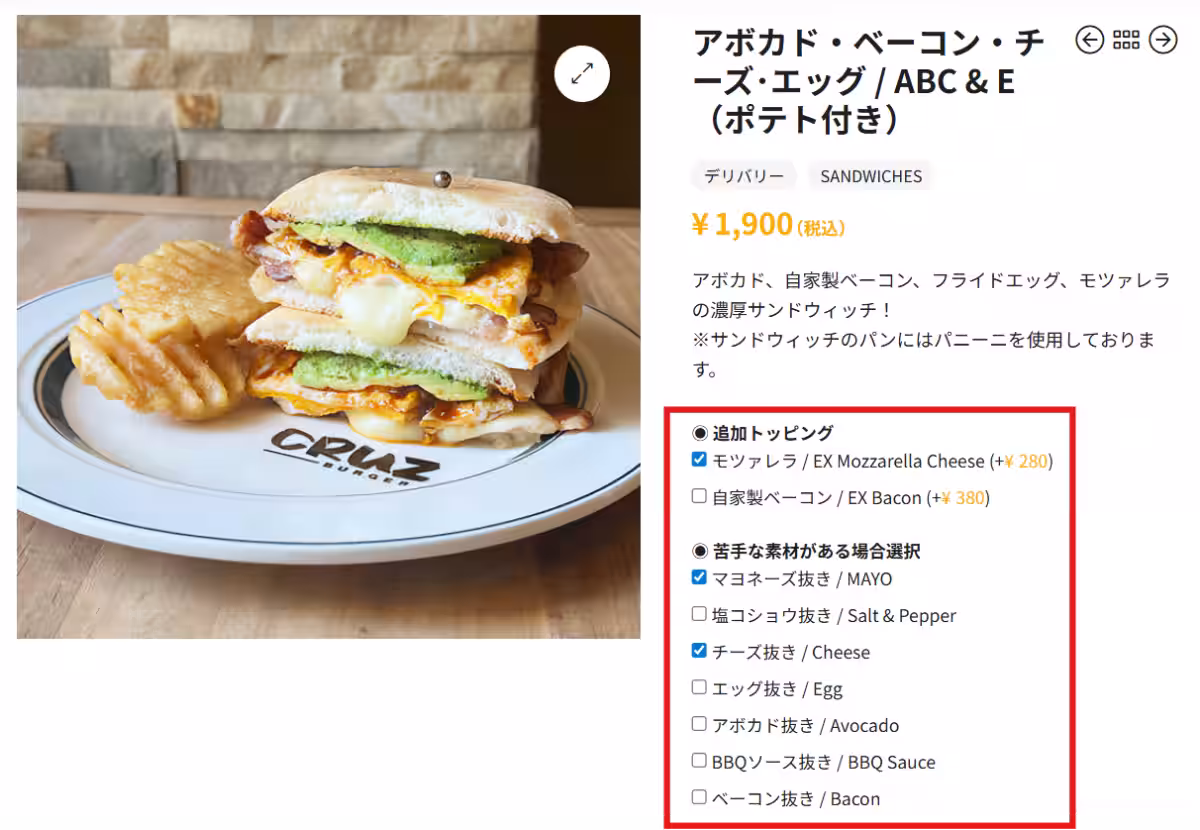
Task: Check the Bacon removal option
Action: [699, 797]
